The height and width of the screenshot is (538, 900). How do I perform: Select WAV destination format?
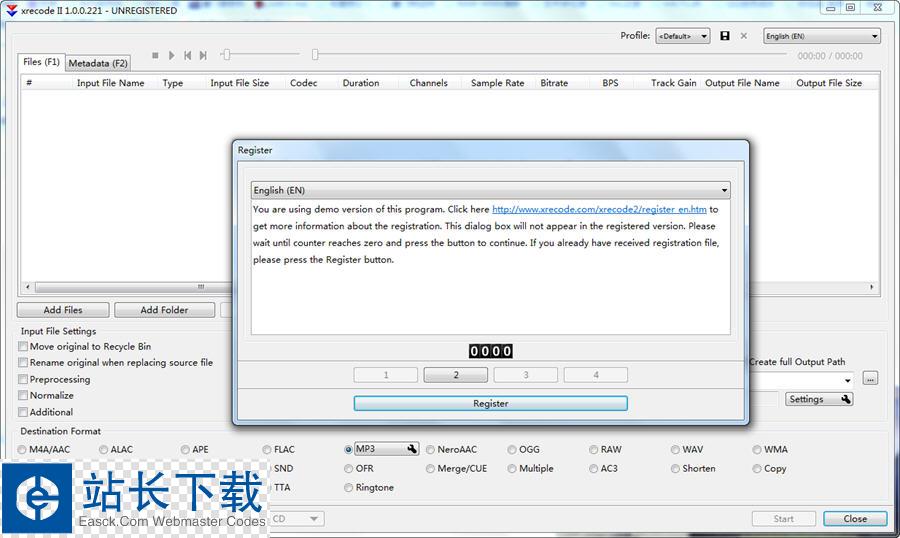coord(676,450)
